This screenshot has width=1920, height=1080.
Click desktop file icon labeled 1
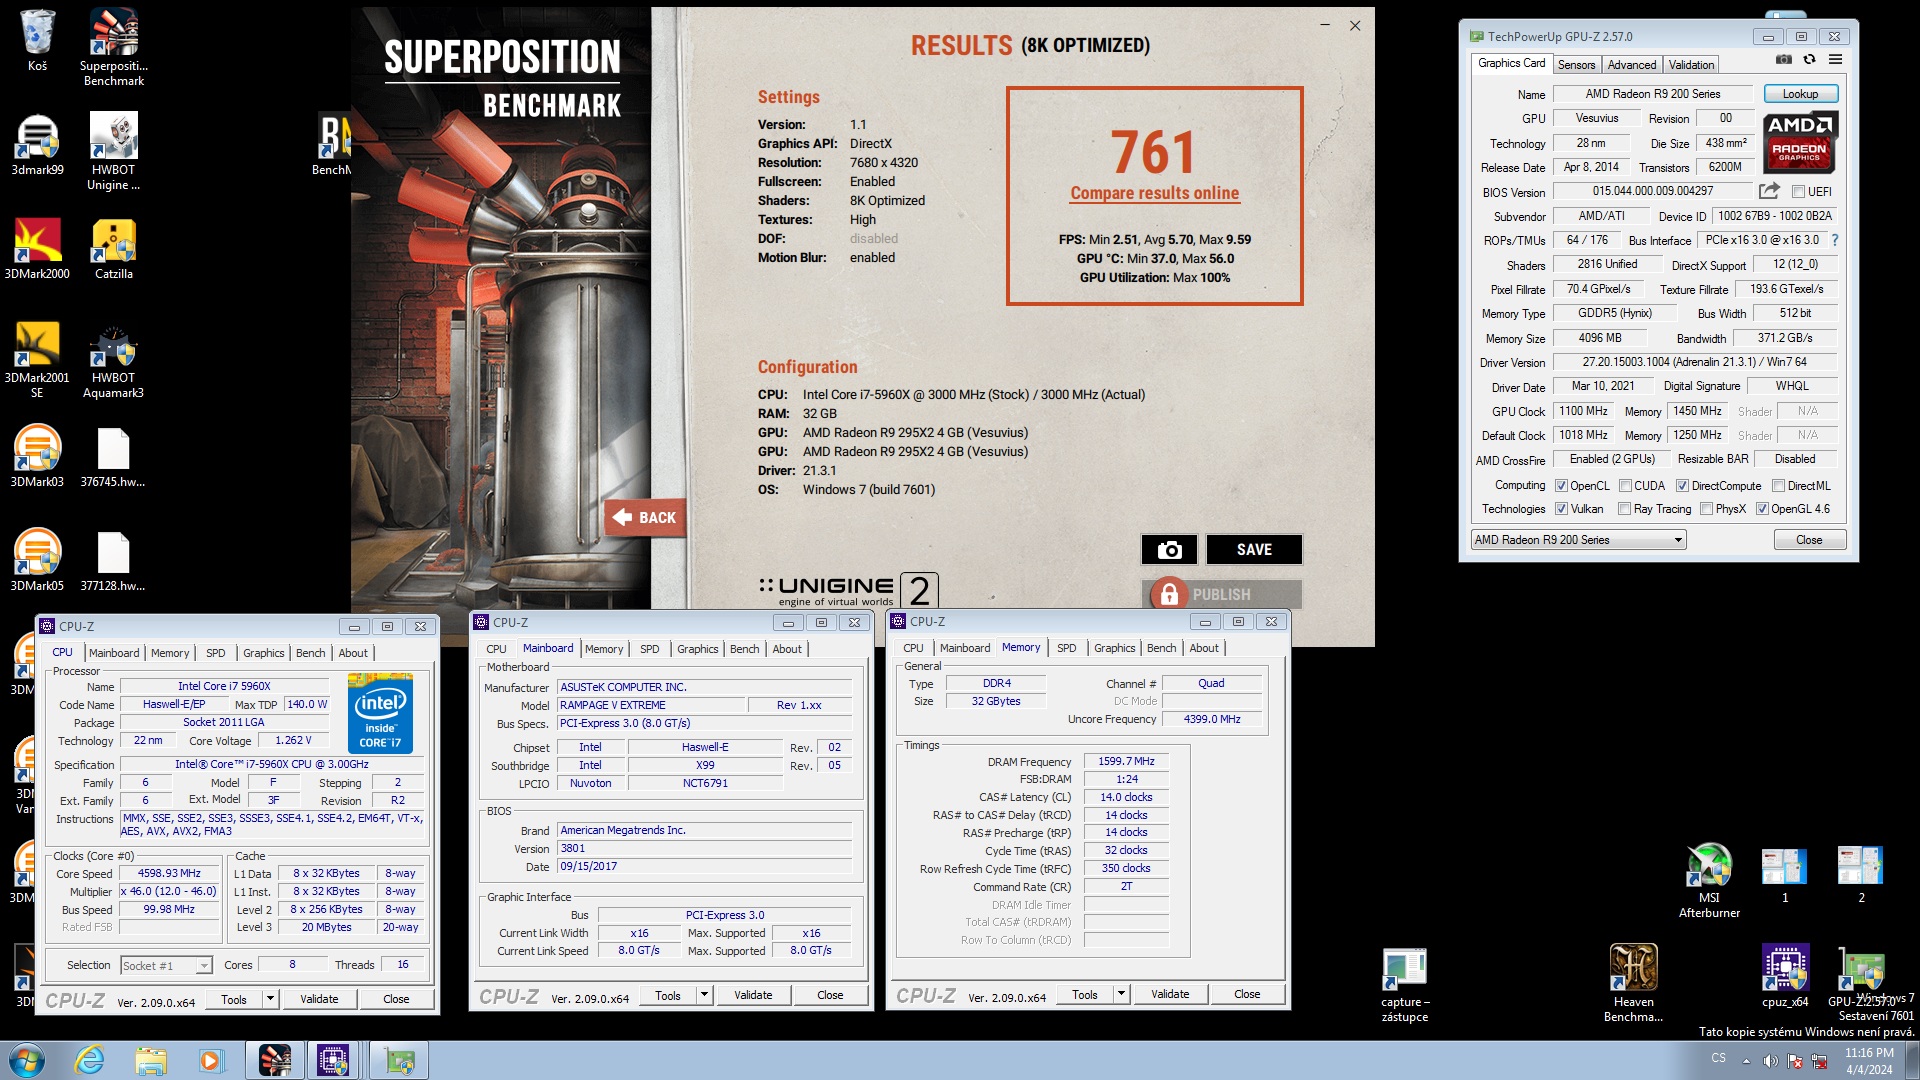(x=1785, y=874)
